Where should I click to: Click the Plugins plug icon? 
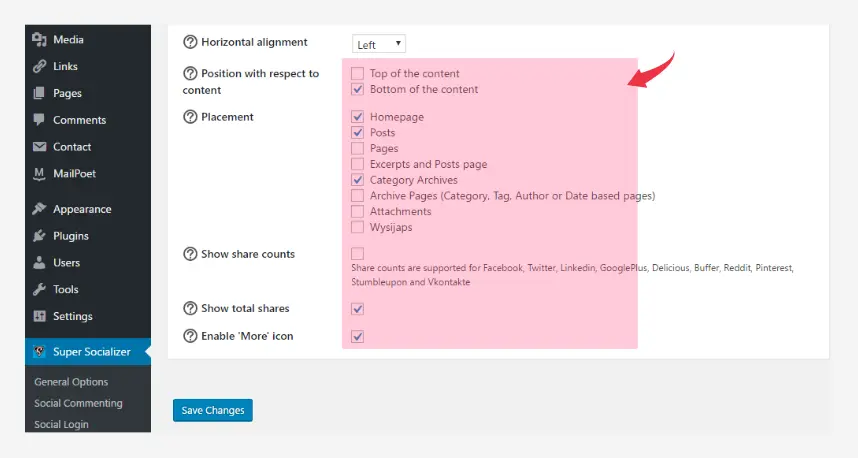coord(40,236)
